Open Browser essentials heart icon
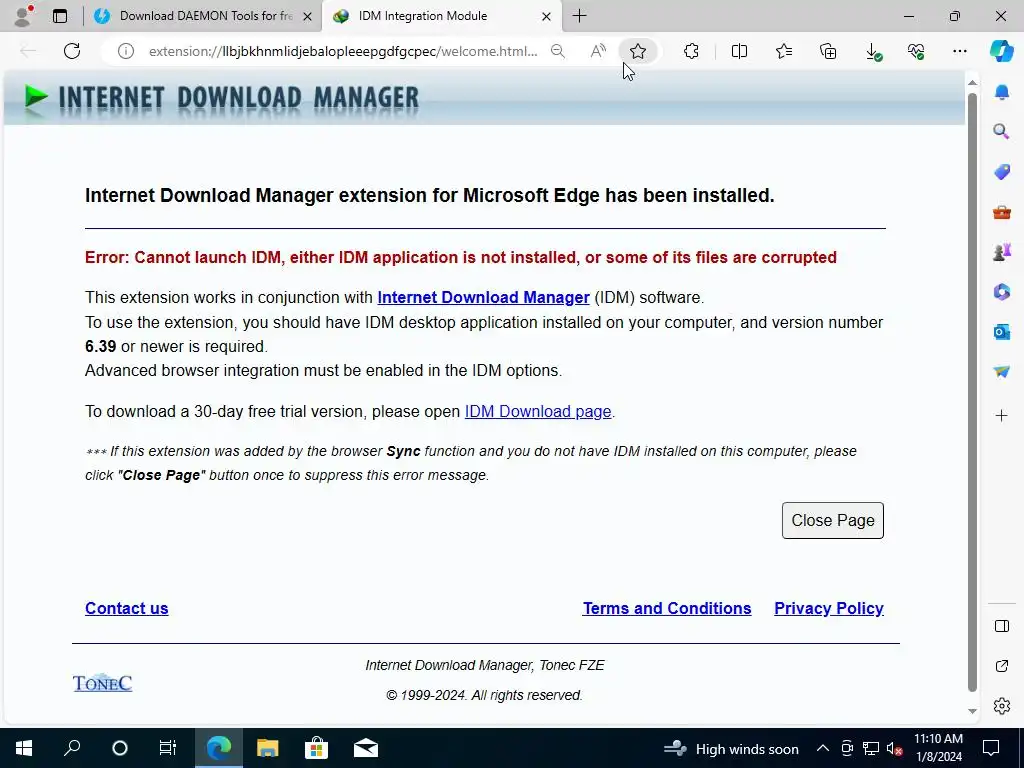The image size is (1024, 768). point(916,51)
